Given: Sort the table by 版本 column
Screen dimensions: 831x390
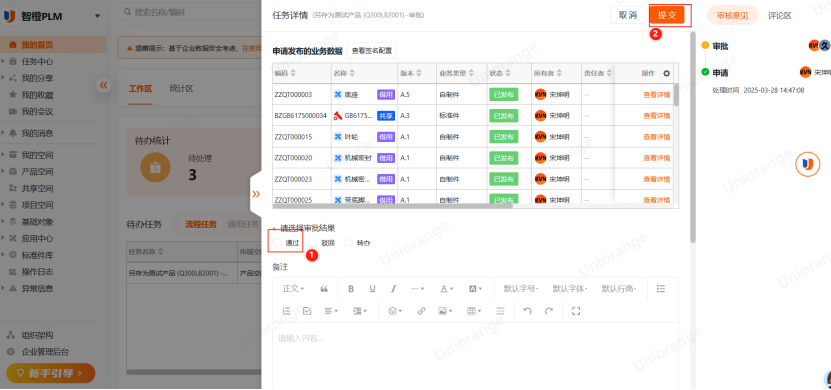Looking at the screenshot, I should coord(419,74).
